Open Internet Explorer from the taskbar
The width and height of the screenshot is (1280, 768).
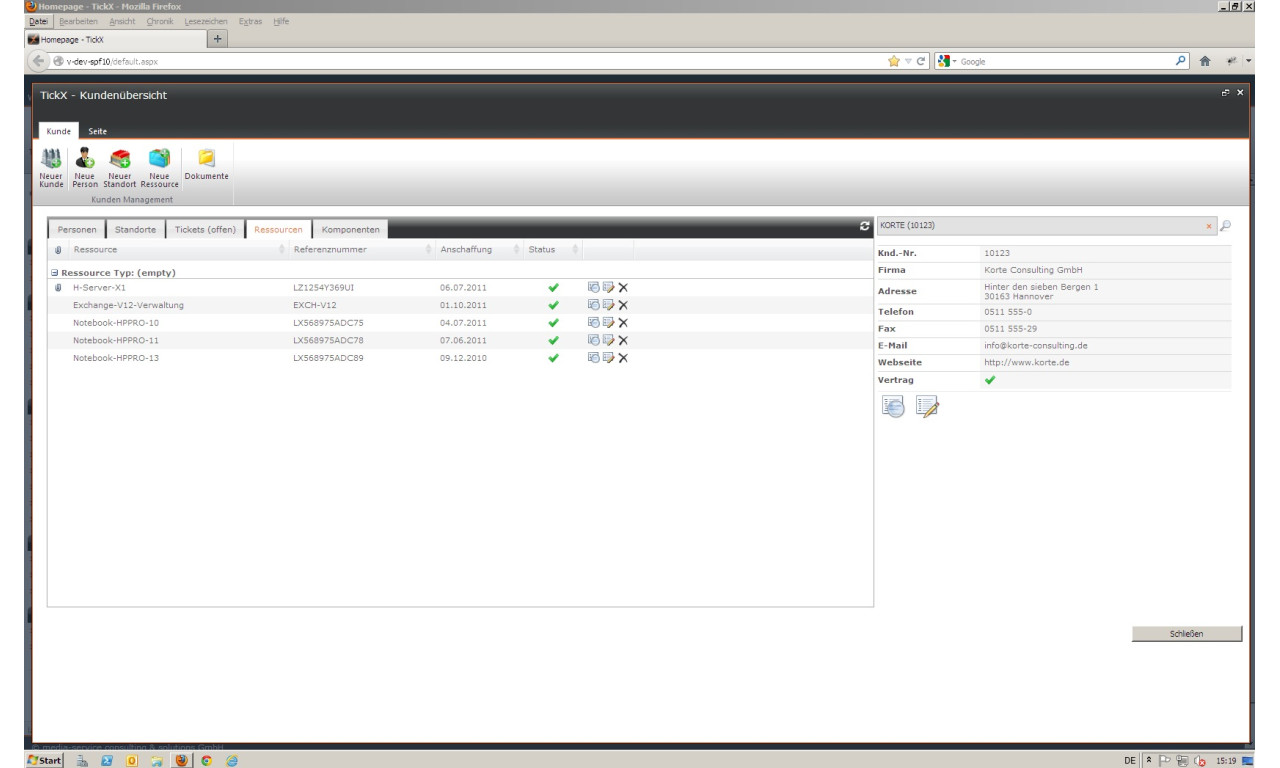[x=231, y=761]
